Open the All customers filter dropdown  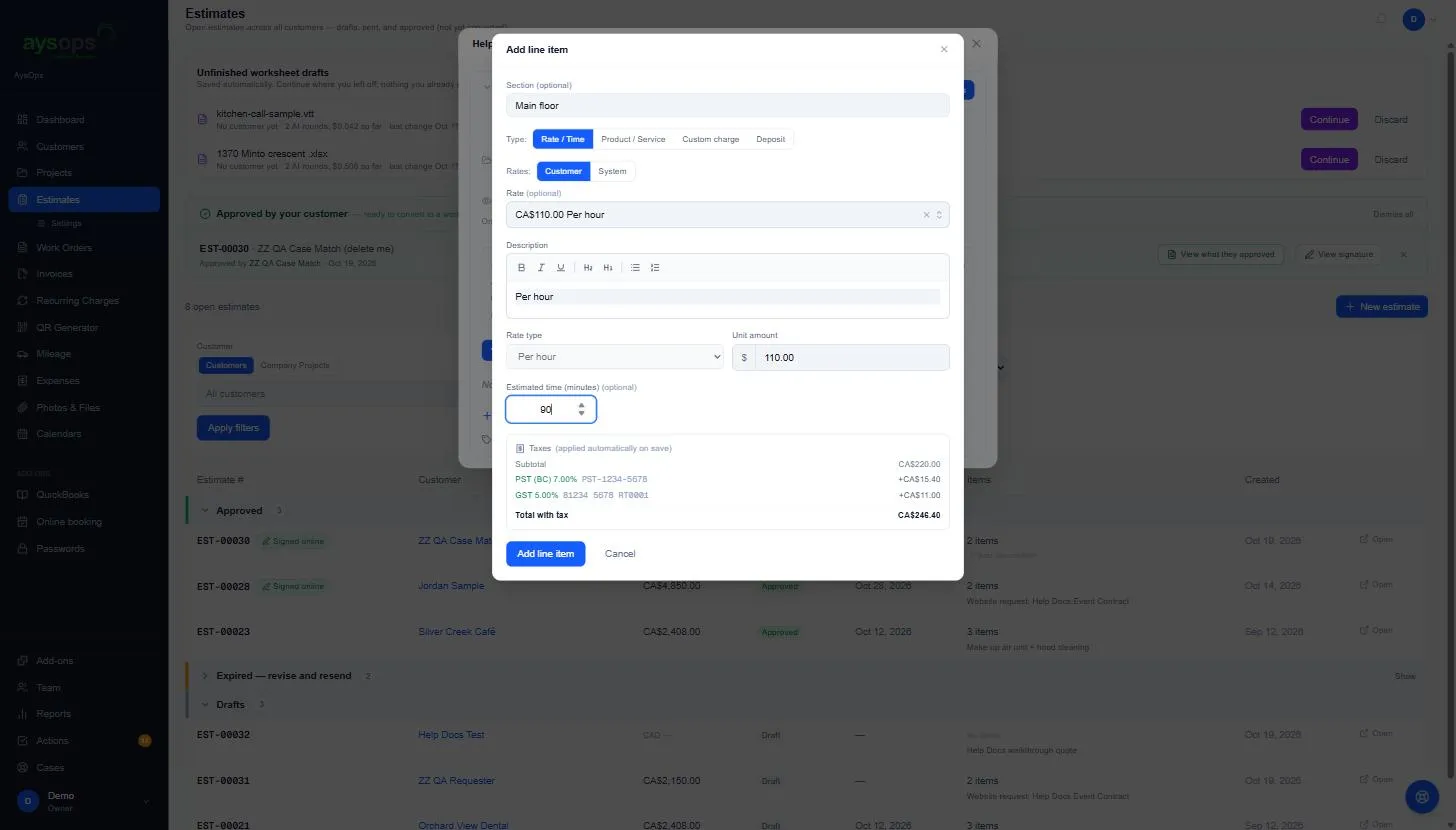pos(330,394)
